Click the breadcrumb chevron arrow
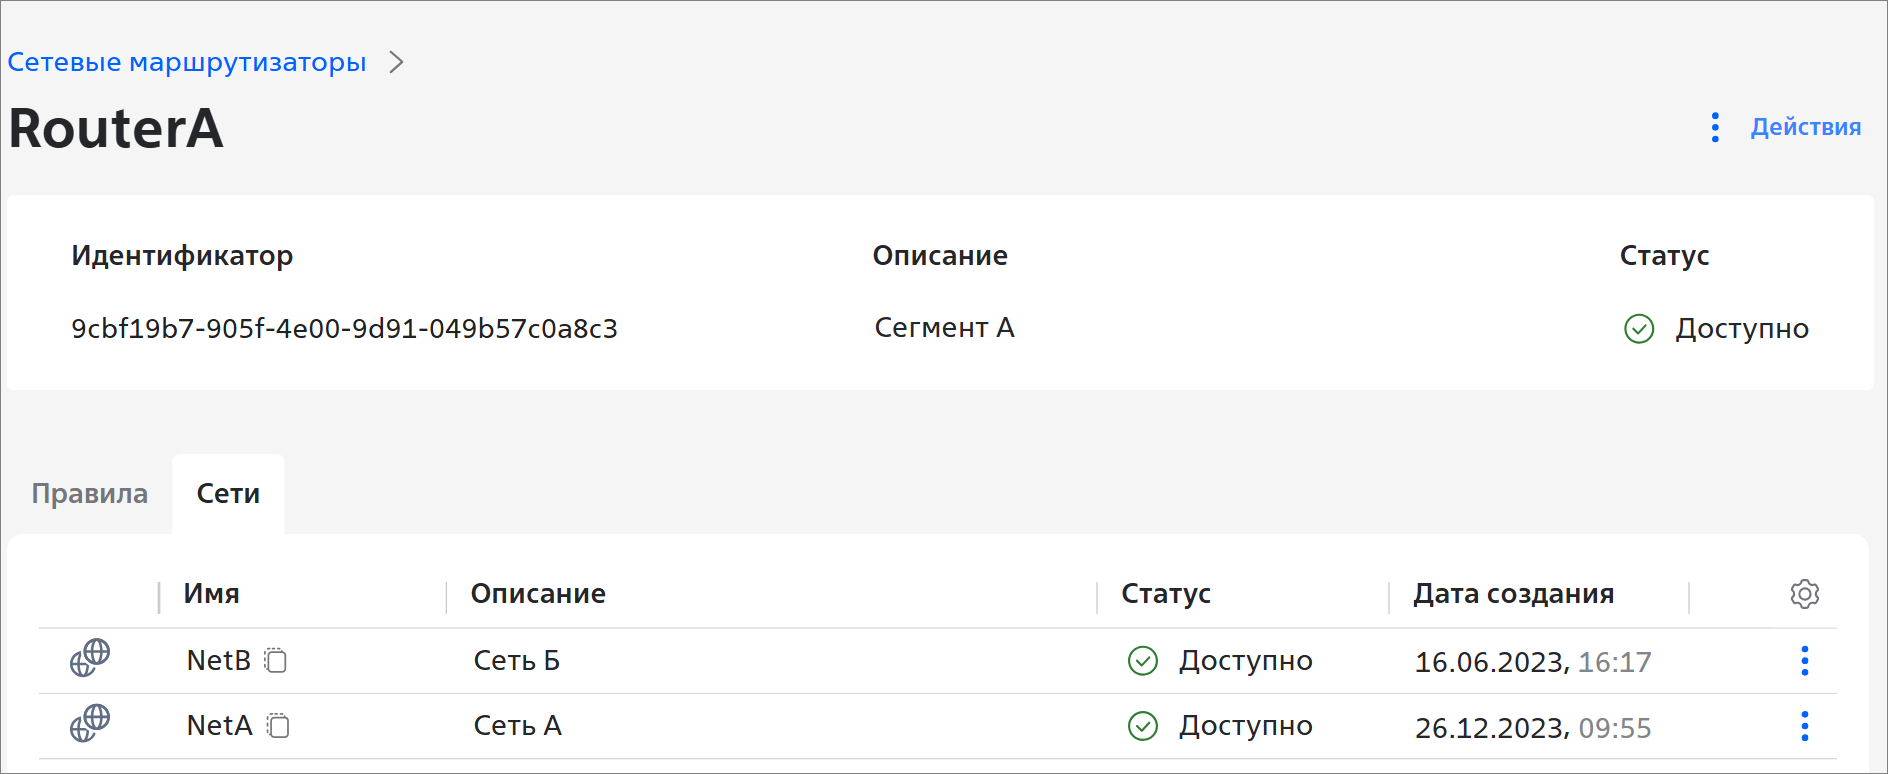Viewport: 1888px width, 774px height. pyautogui.click(x=397, y=63)
